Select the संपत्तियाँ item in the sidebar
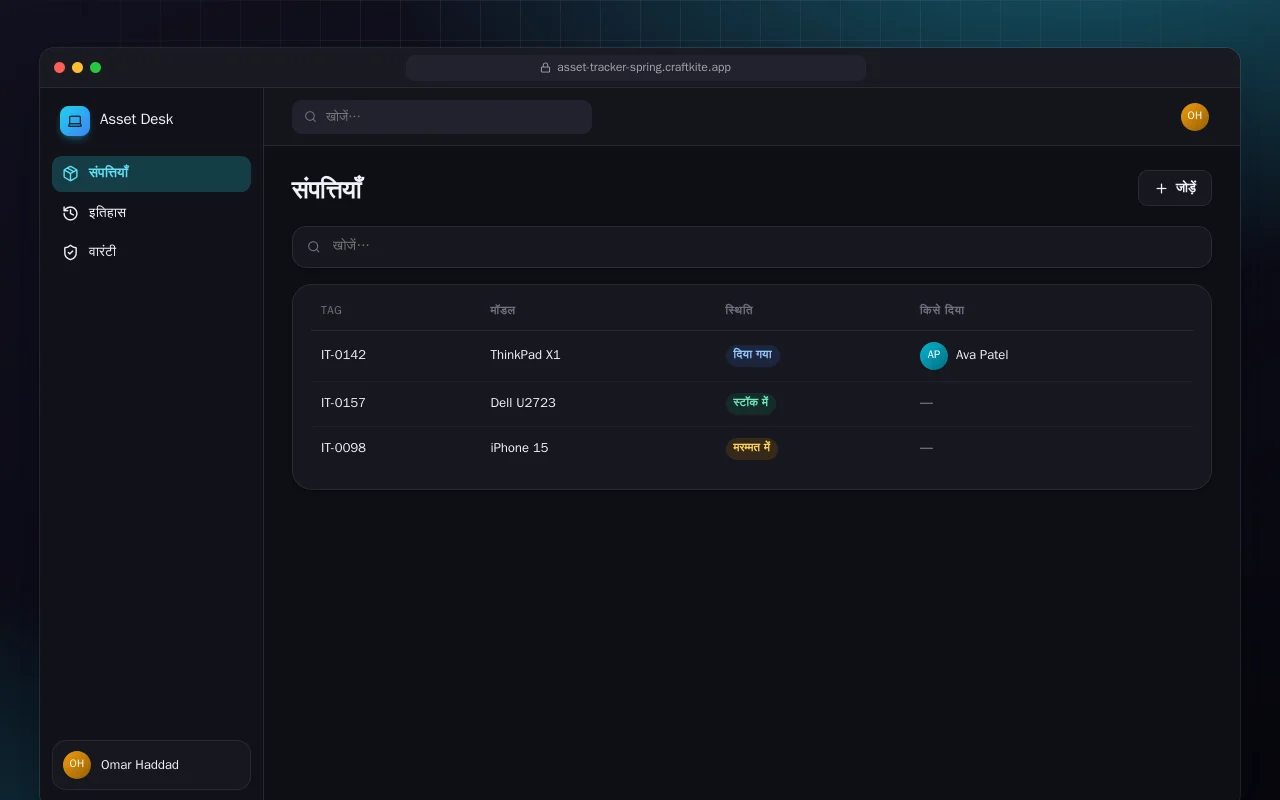1280x800 pixels. pyautogui.click(x=151, y=174)
